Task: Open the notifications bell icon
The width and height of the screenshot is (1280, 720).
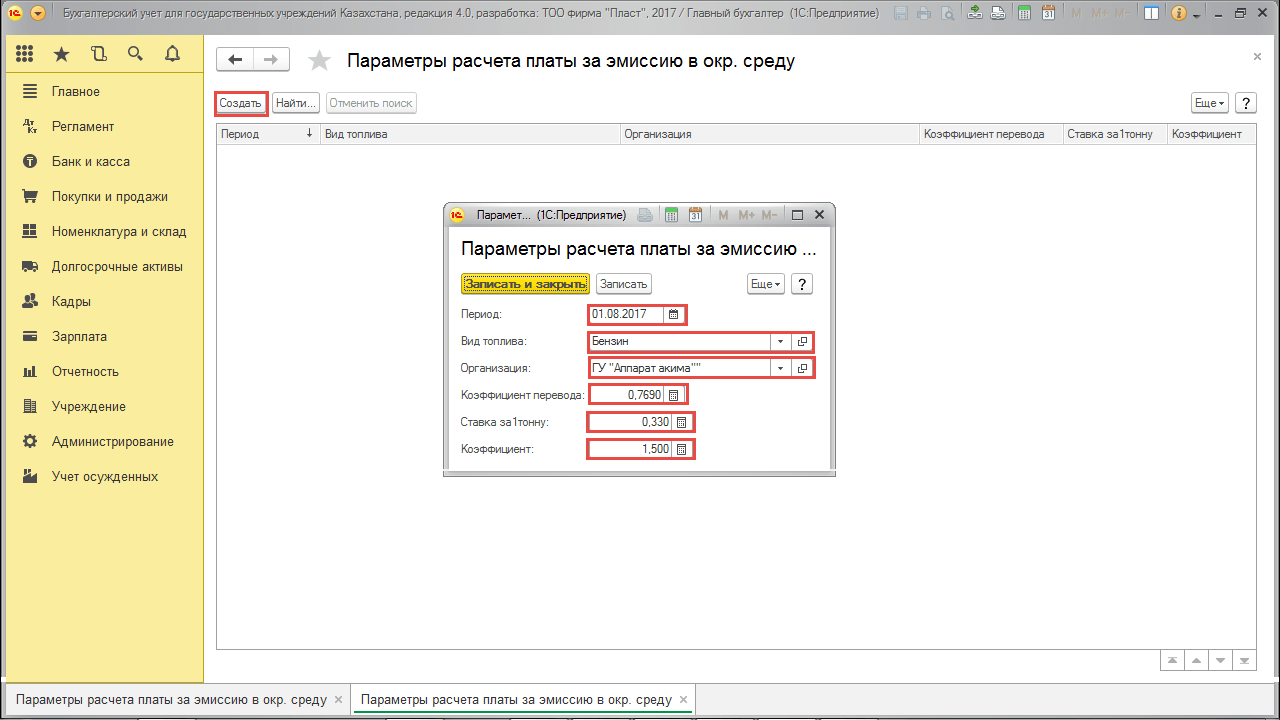Action: (x=172, y=54)
